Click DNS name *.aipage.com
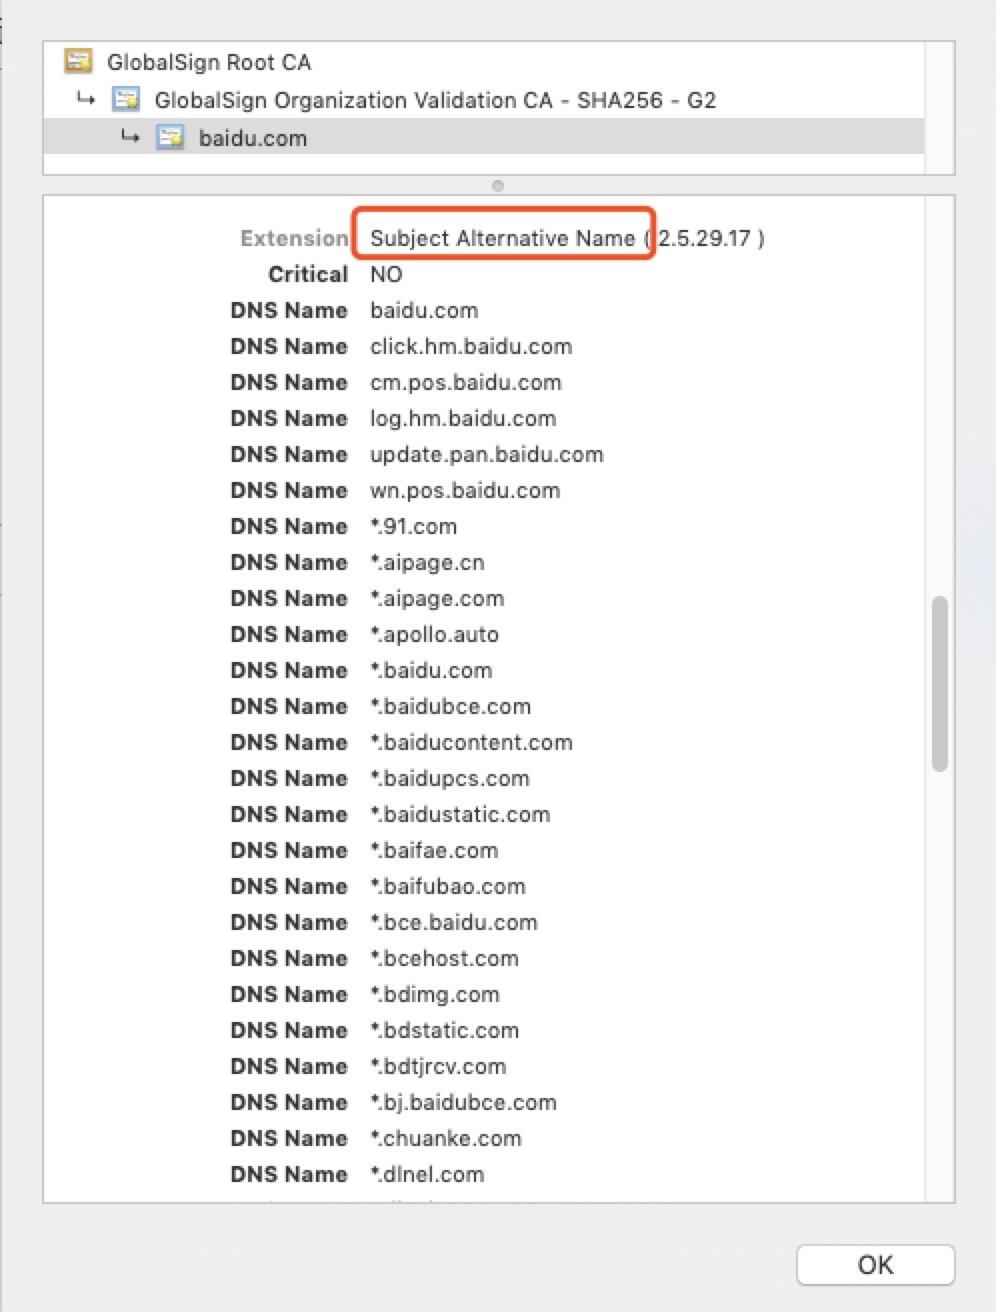The width and height of the screenshot is (996, 1312). pos(437,598)
